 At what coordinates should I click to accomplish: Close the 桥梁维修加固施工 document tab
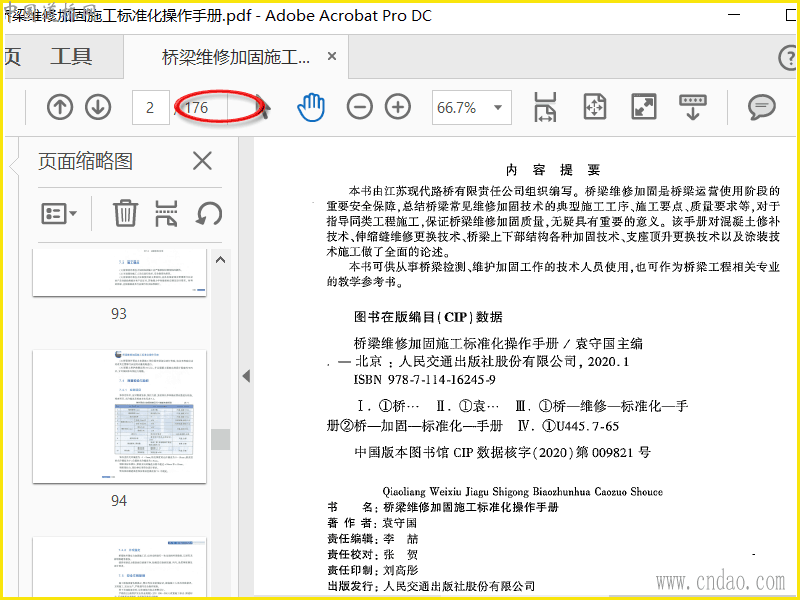(332, 56)
